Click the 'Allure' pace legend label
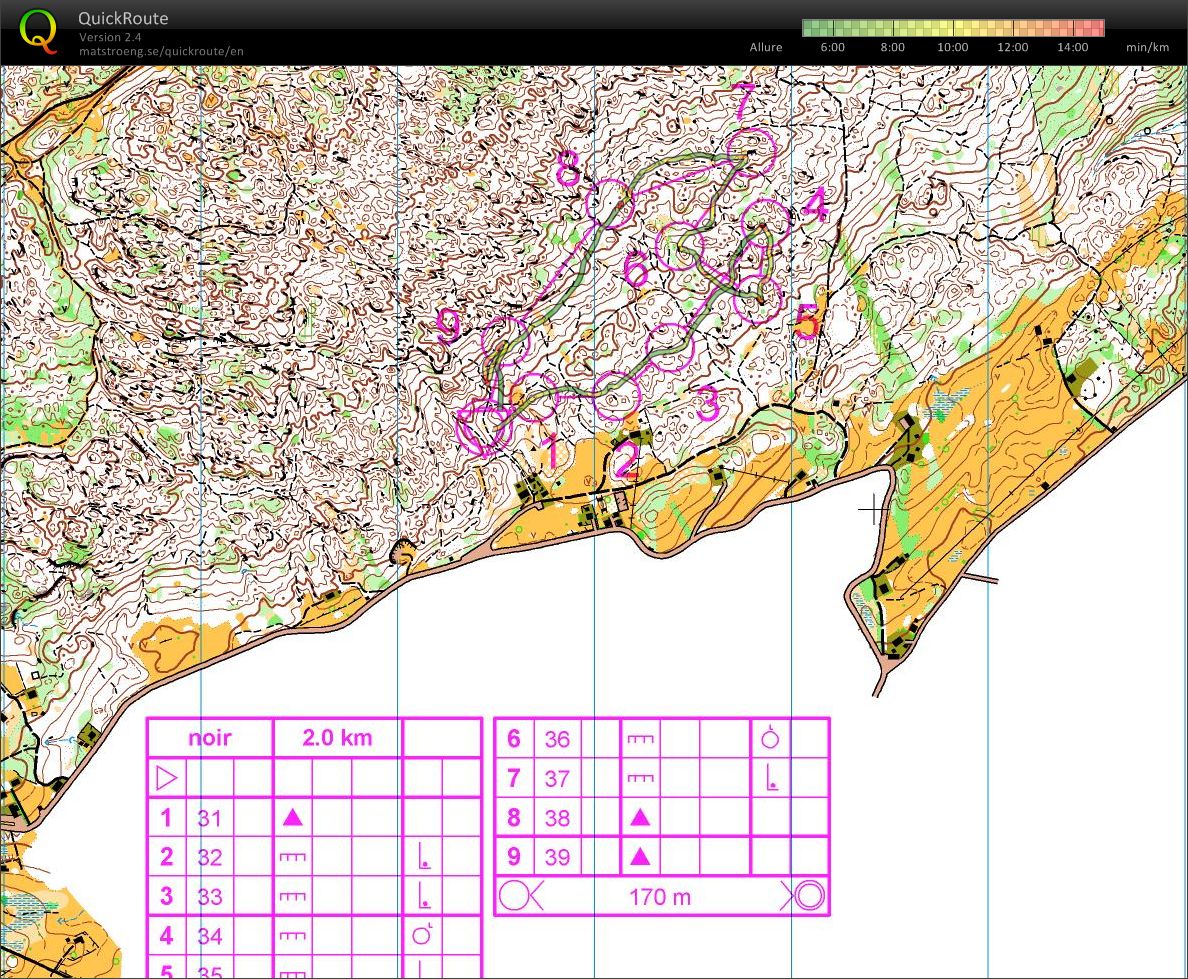 (766, 47)
